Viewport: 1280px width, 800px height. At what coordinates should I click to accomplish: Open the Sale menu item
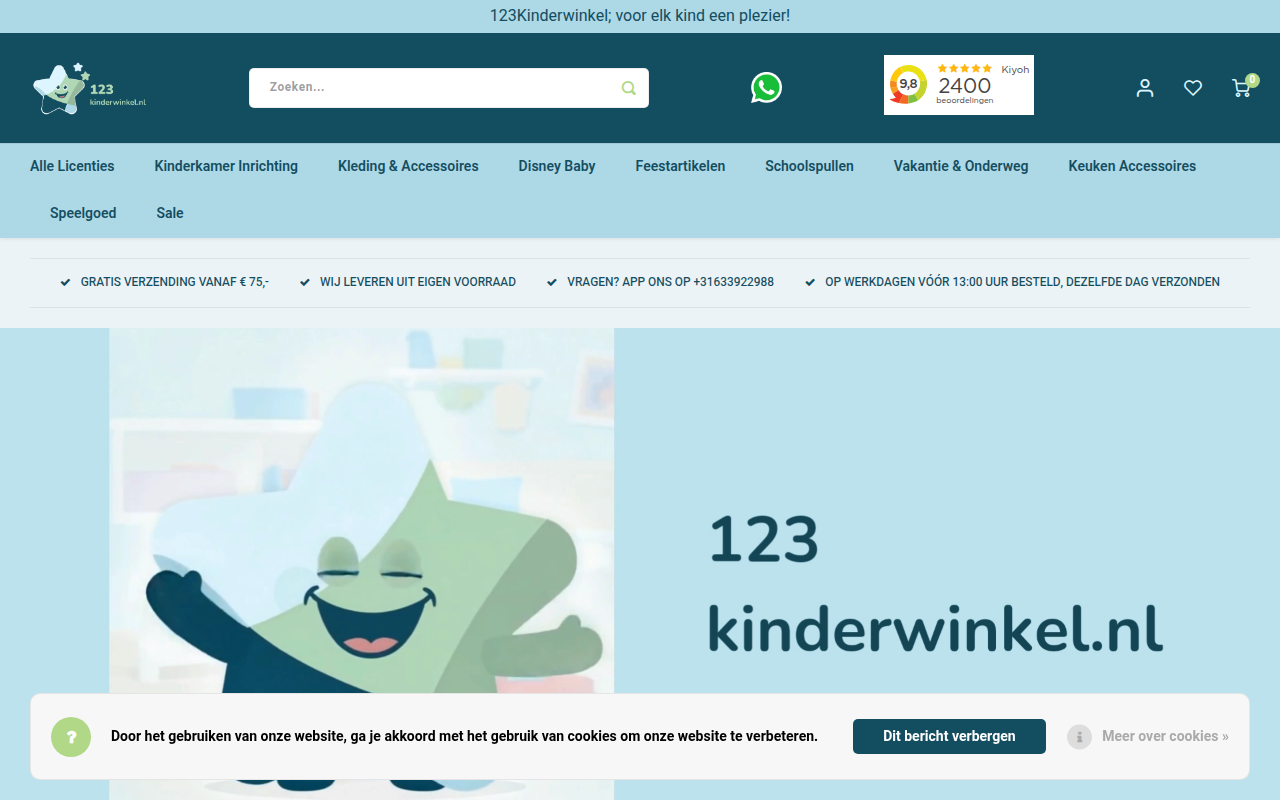point(170,213)
